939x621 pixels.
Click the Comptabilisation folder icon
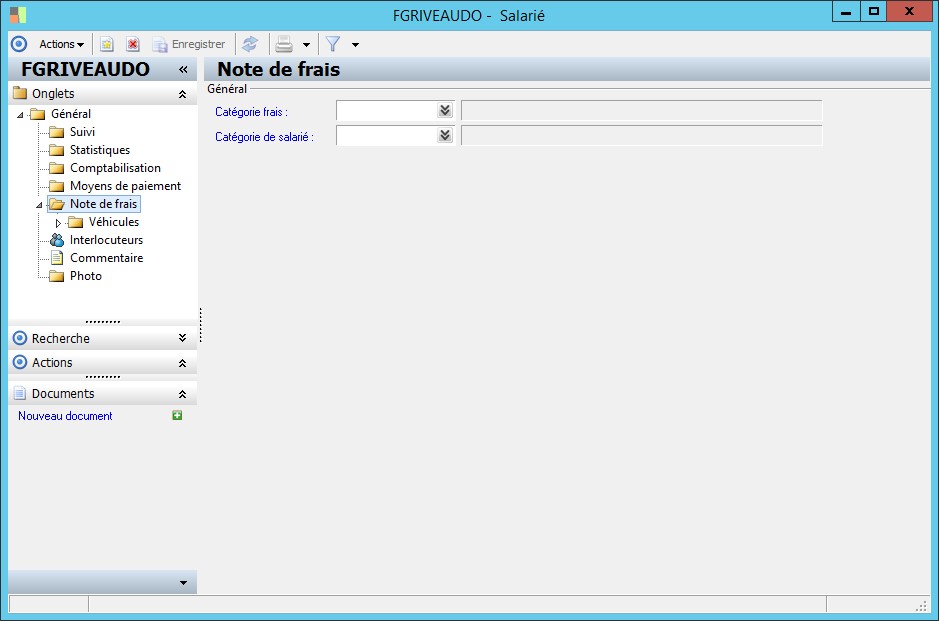point(57,168)
